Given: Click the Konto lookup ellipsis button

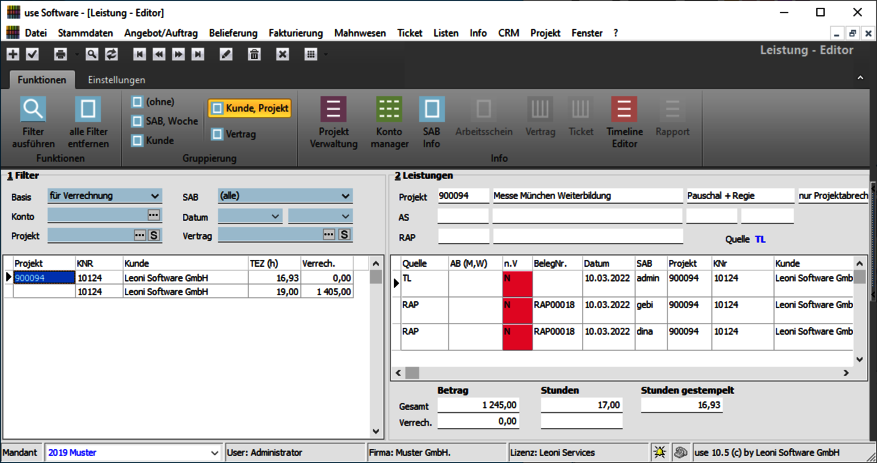Looking at the screenshot, I should click(x=153, y=216).
